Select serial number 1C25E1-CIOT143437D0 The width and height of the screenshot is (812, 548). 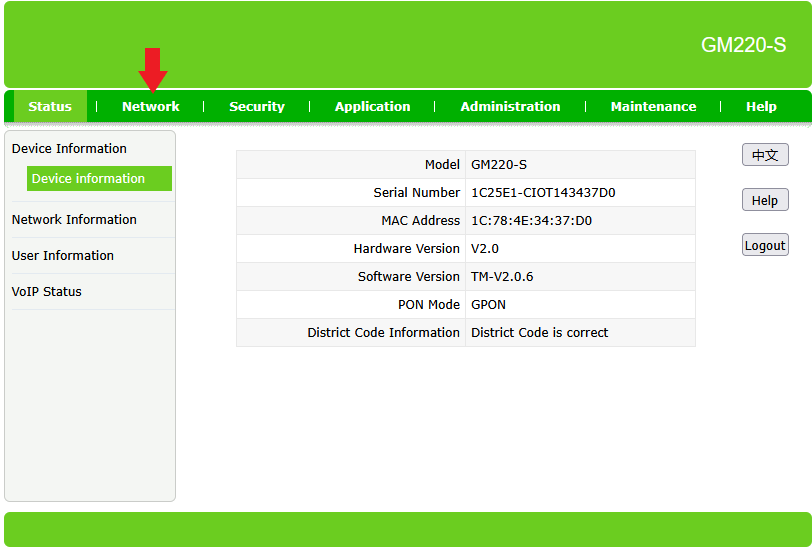pyautogui.click(x=543, y=193)
